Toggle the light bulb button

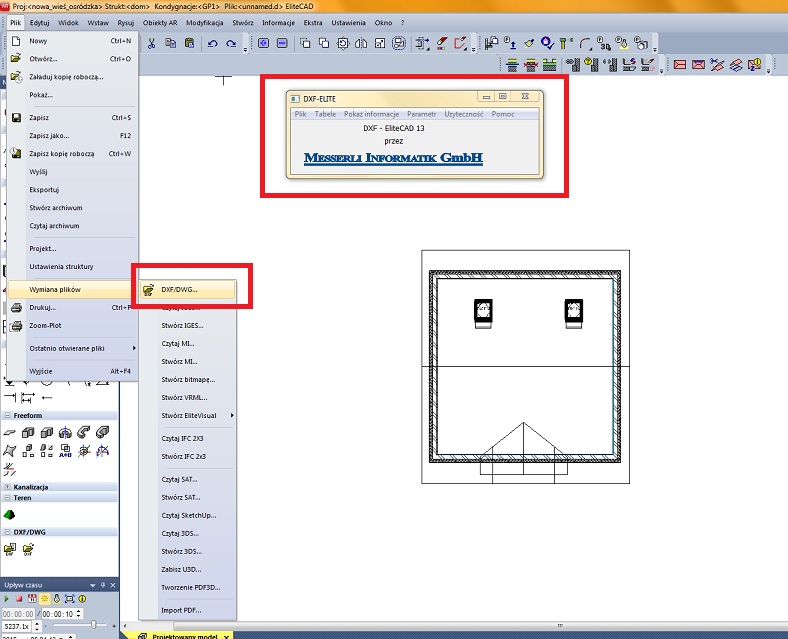click(x=57, y=598)
